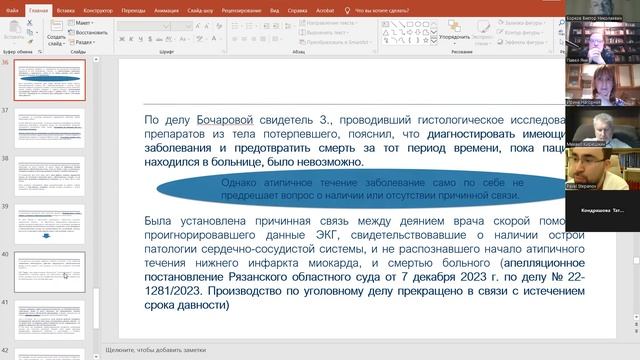Select slide 39 thumbnail
Screen dimensions: 640x360
tap(50, 224)
